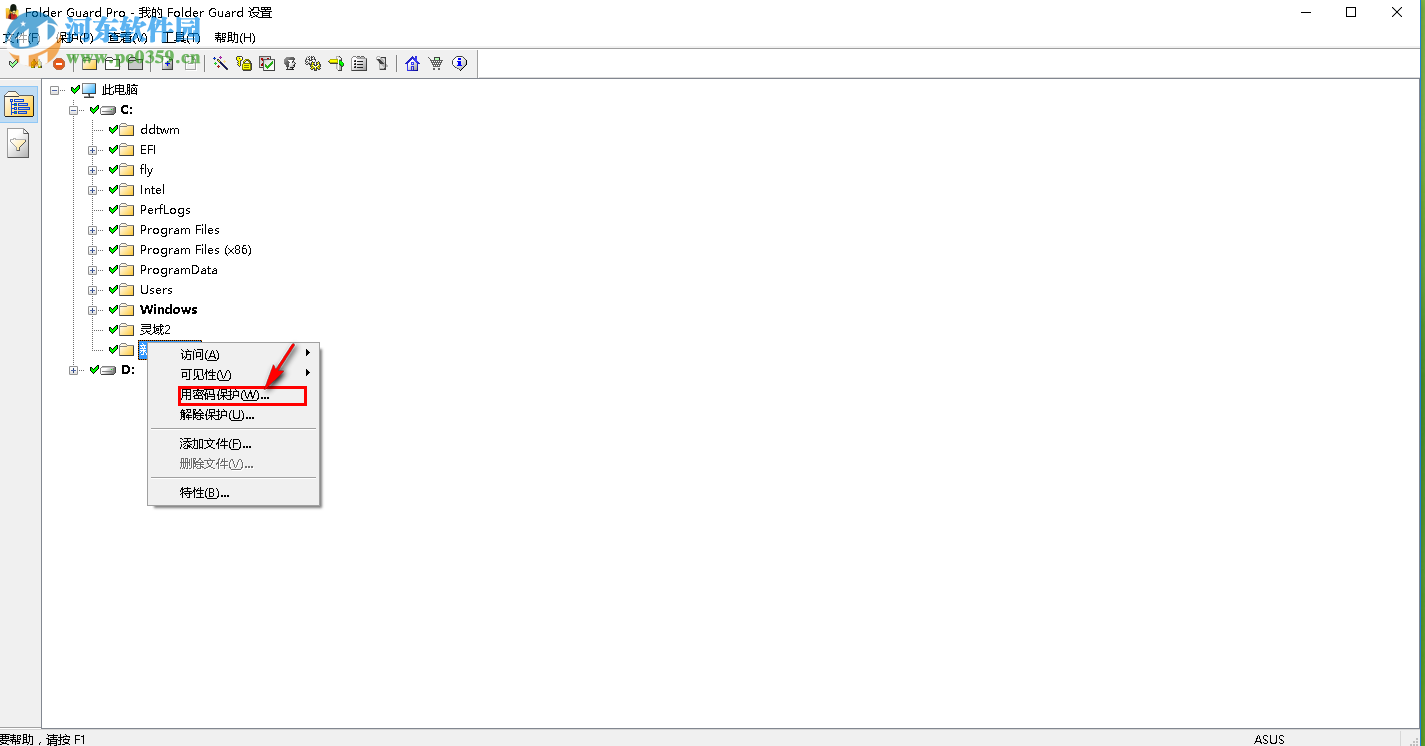Click the page-with-plus toolbar icon
The height and width of the screenshot is (746, 1425).
click(x=168, y=64)
